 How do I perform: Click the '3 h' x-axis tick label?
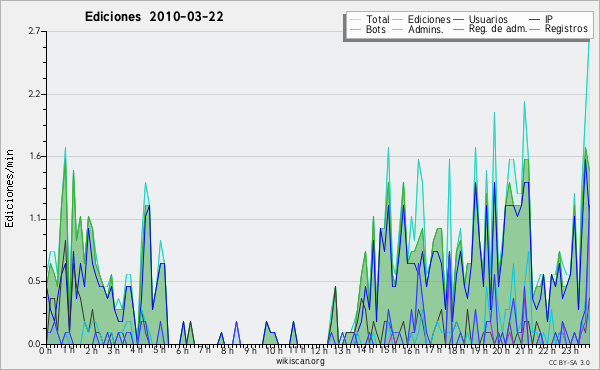[113, 350]
